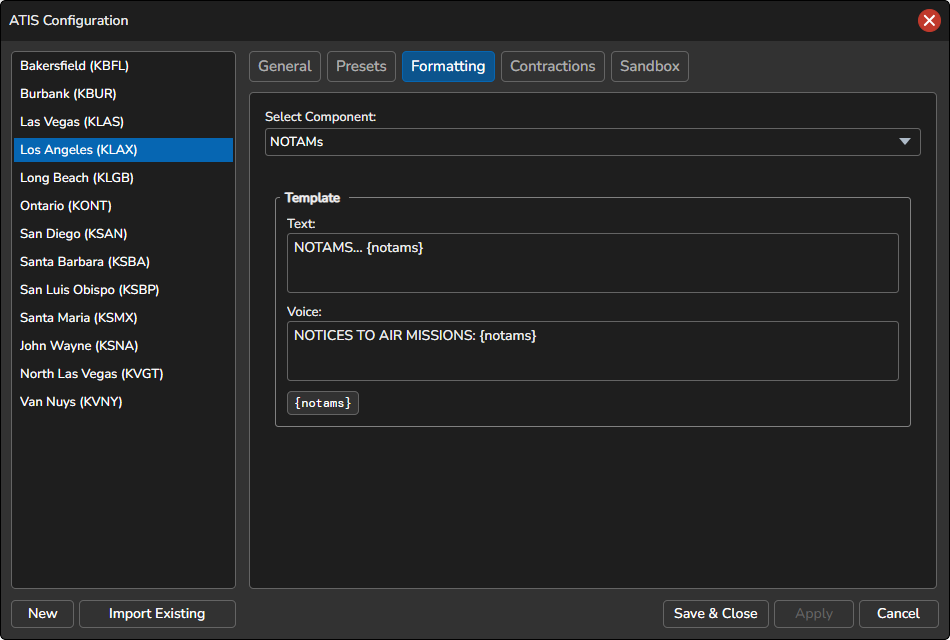Image resolution: width=950 pixels, height=640 pixels.
Task: Cancel the configuration changes
Action: 897,614
